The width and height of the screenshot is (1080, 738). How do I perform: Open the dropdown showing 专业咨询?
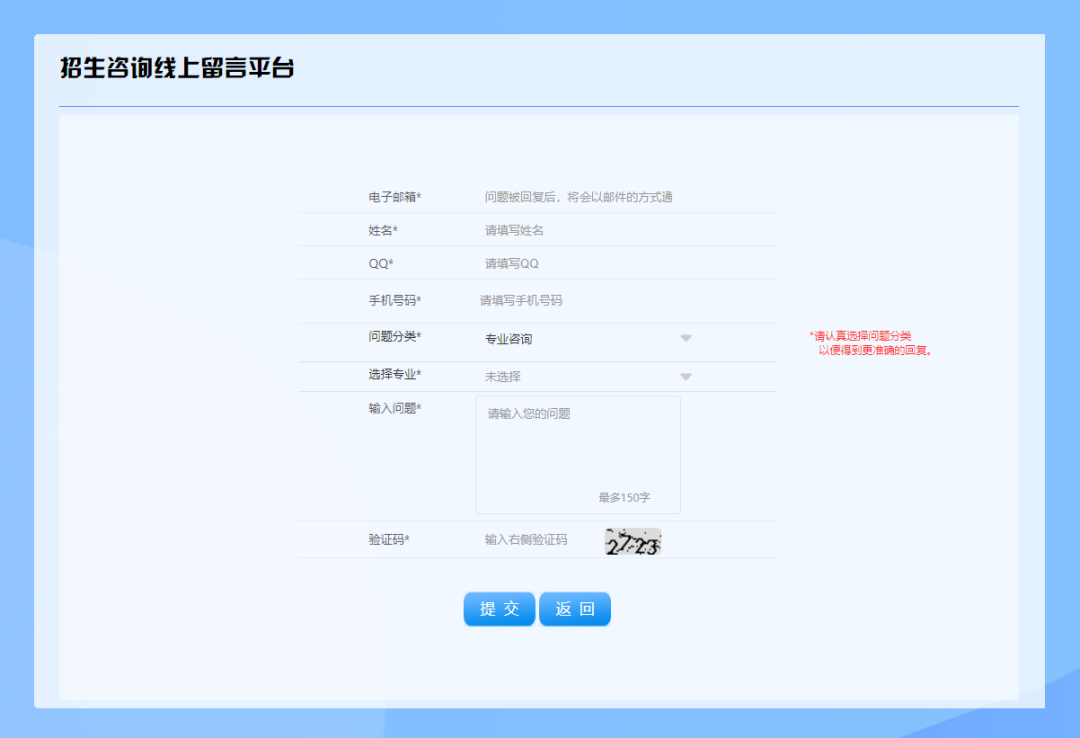(580, 339)
